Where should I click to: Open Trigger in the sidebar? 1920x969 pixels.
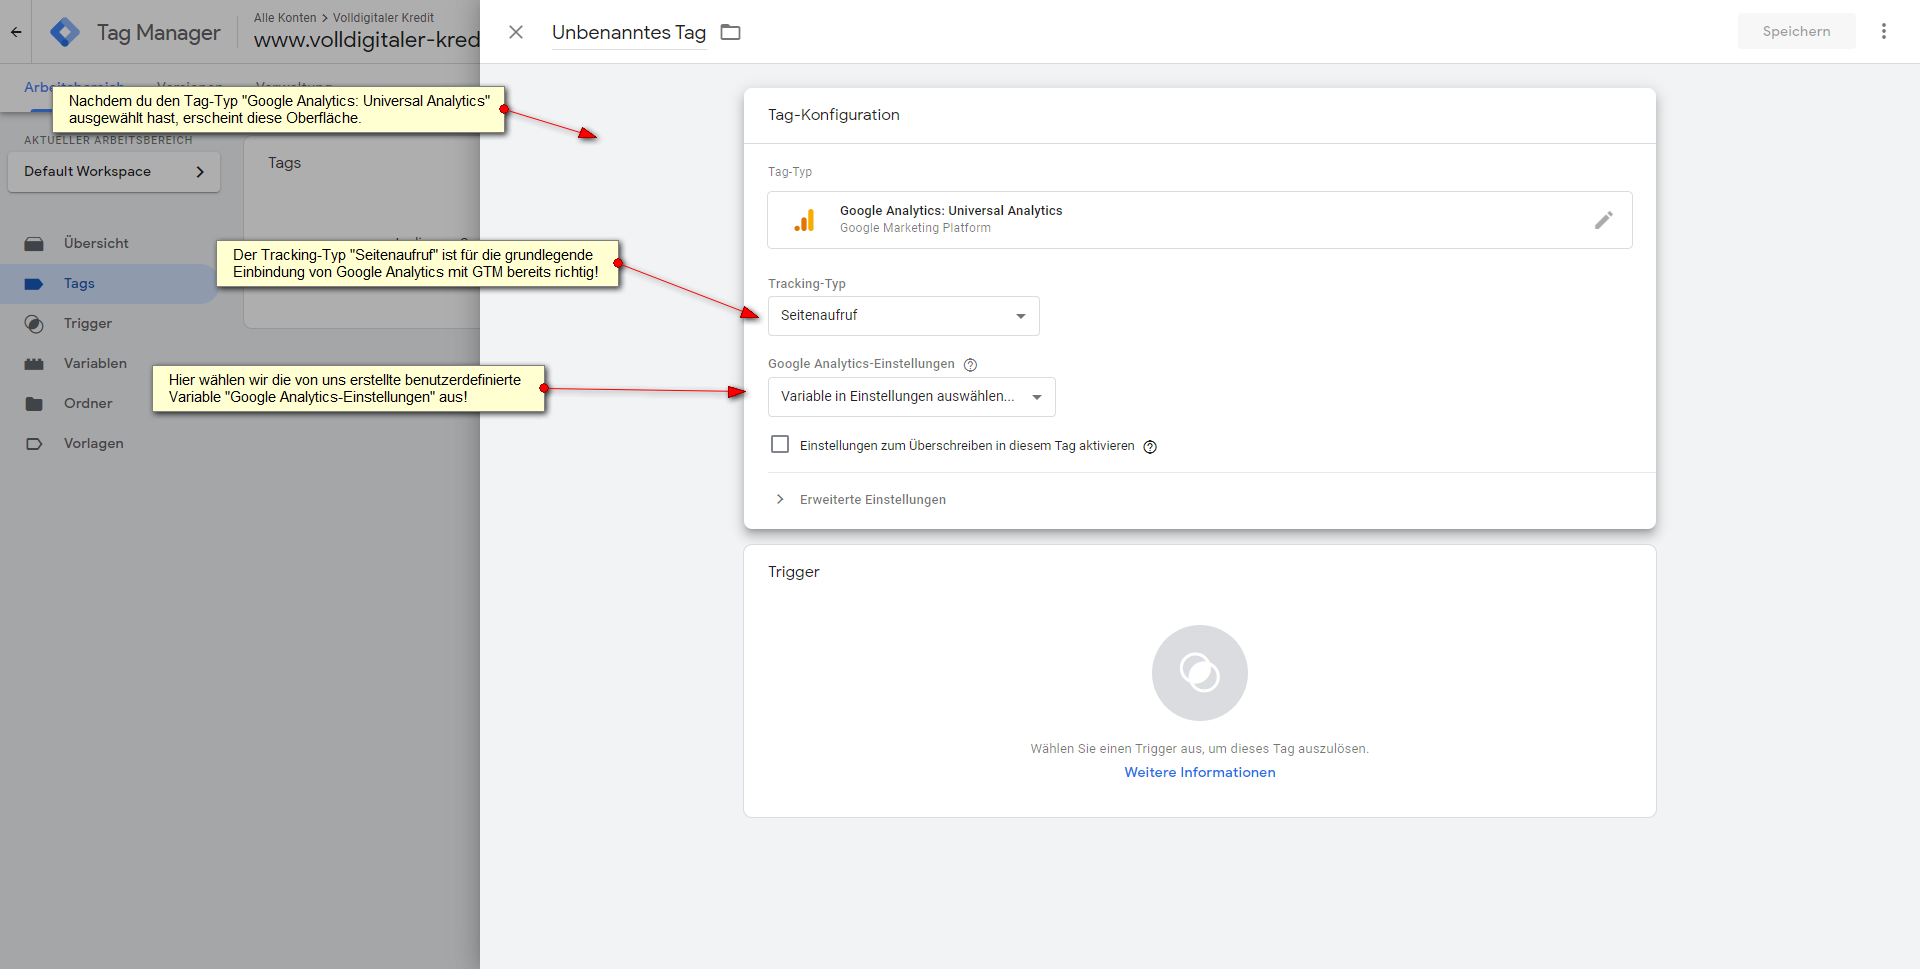(88, 323)
